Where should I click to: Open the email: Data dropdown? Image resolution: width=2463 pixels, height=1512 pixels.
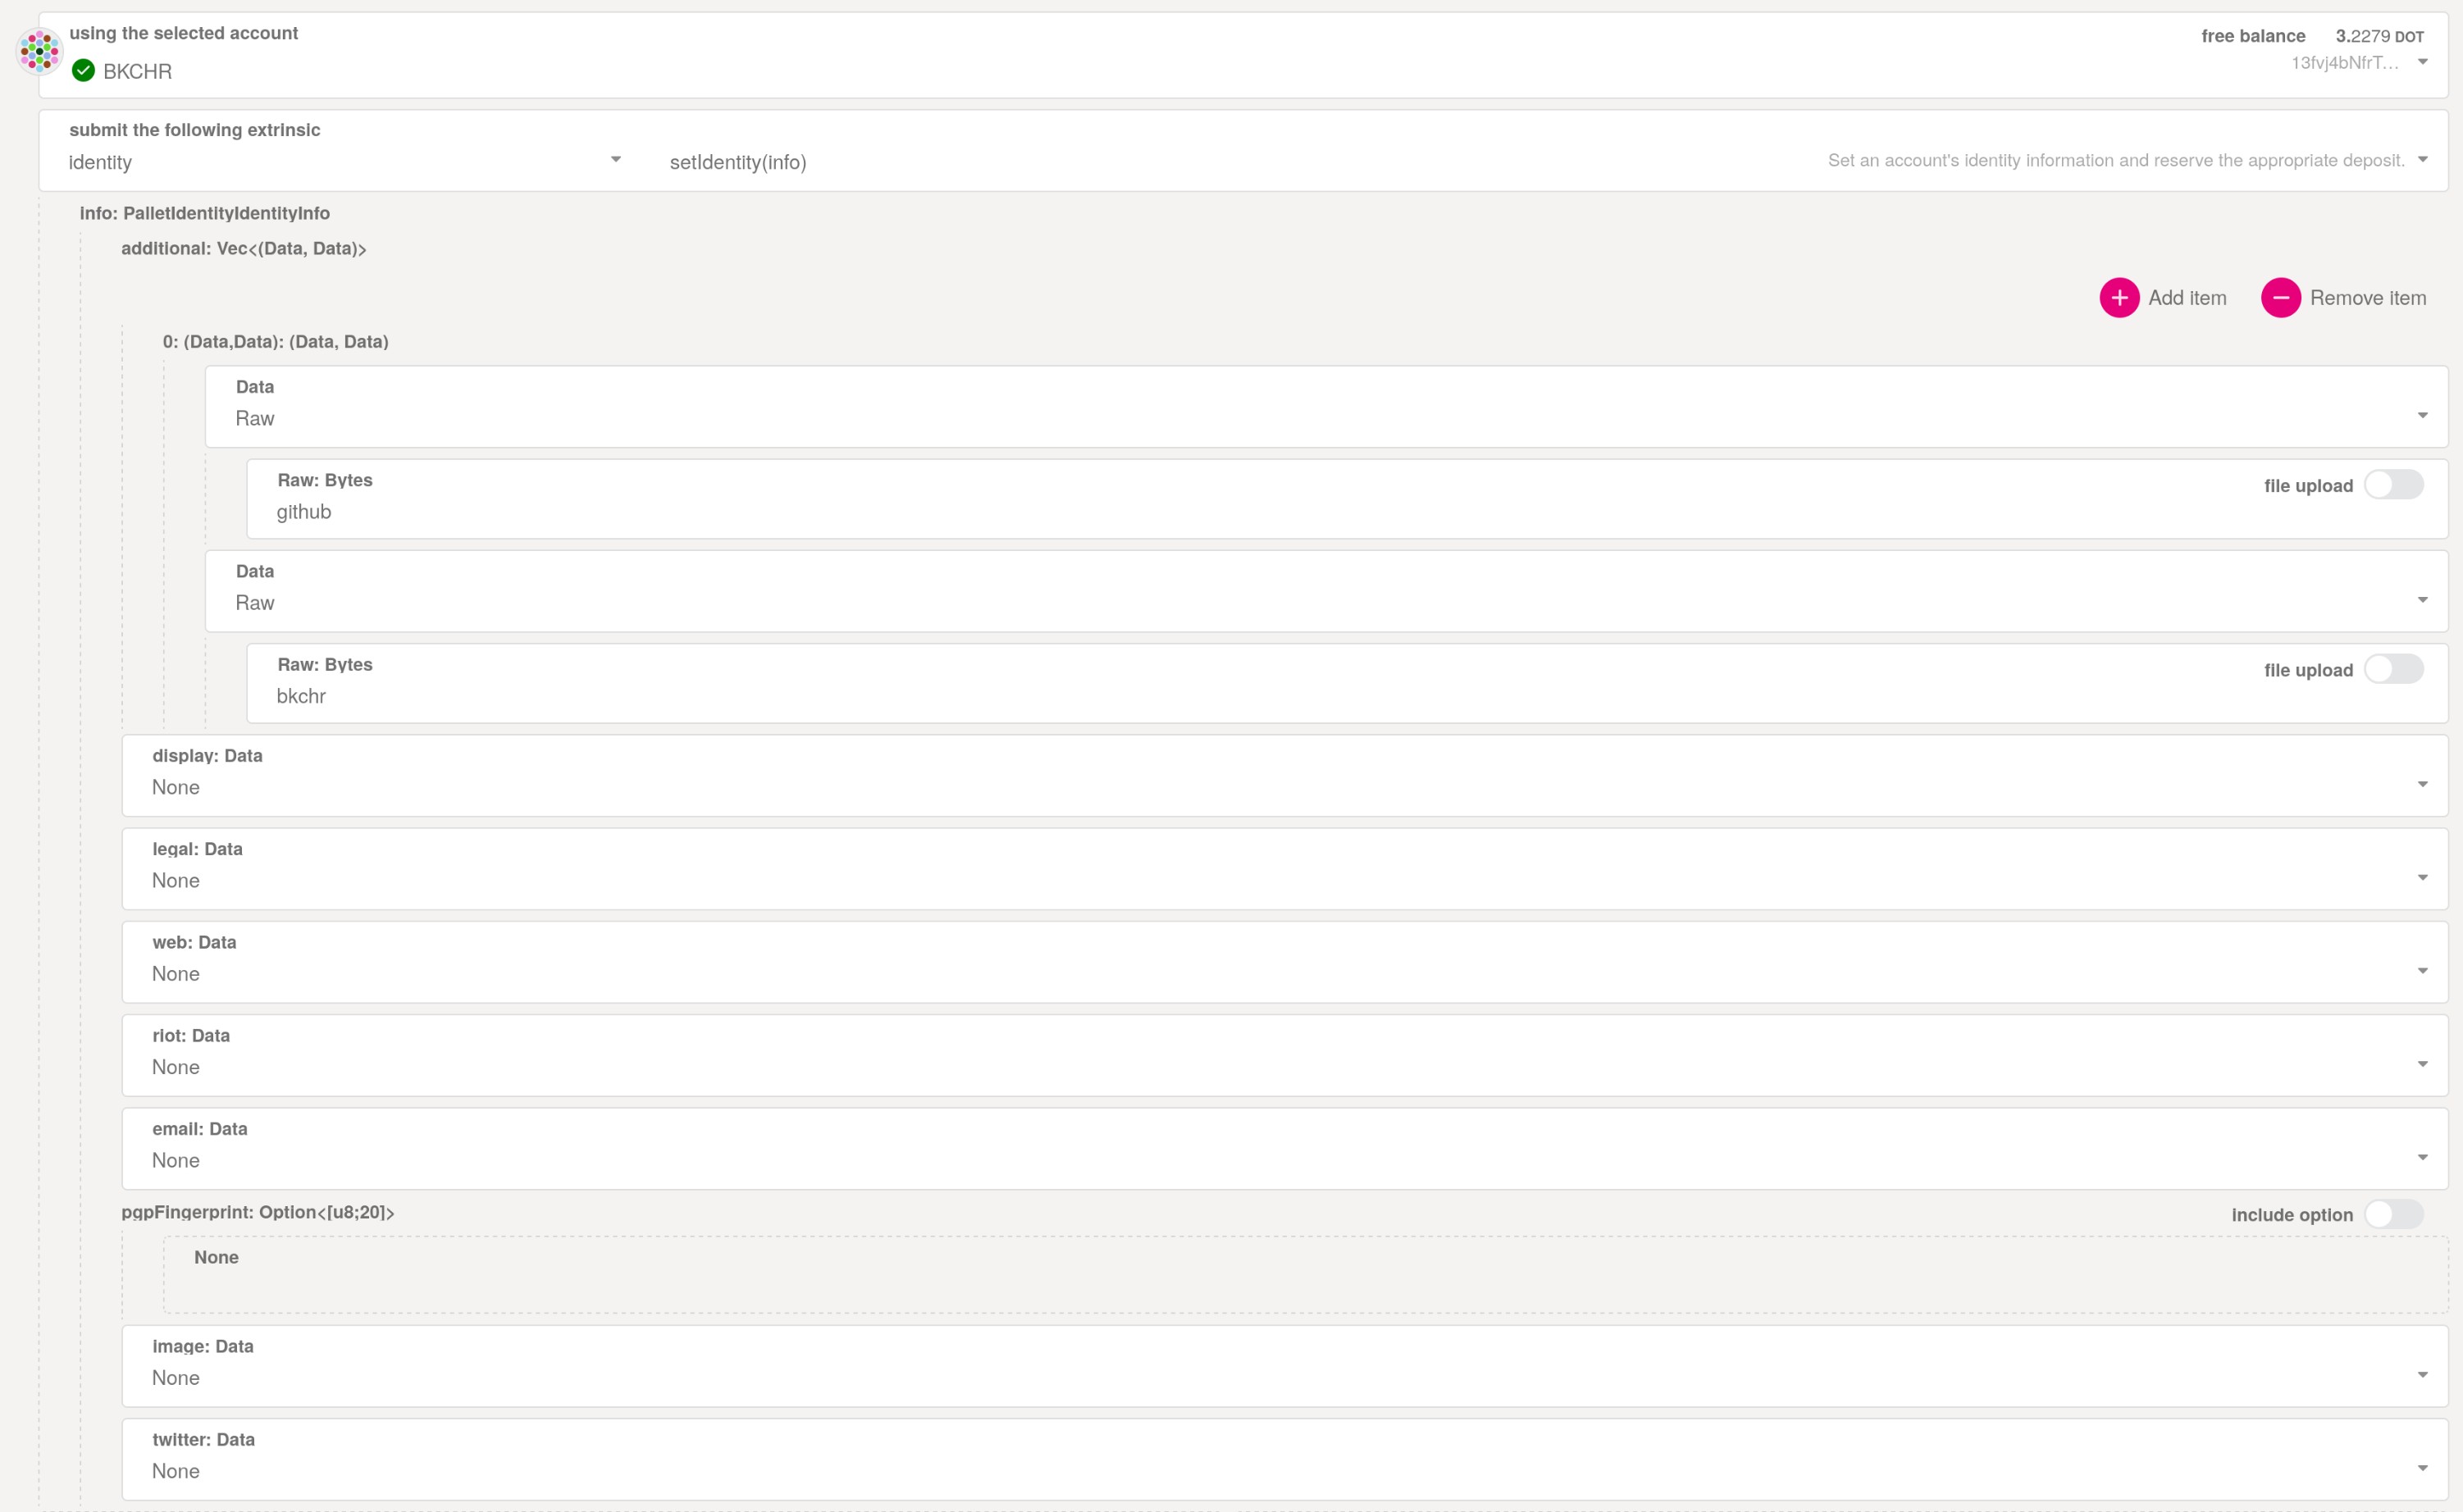pos(1285,1148)
